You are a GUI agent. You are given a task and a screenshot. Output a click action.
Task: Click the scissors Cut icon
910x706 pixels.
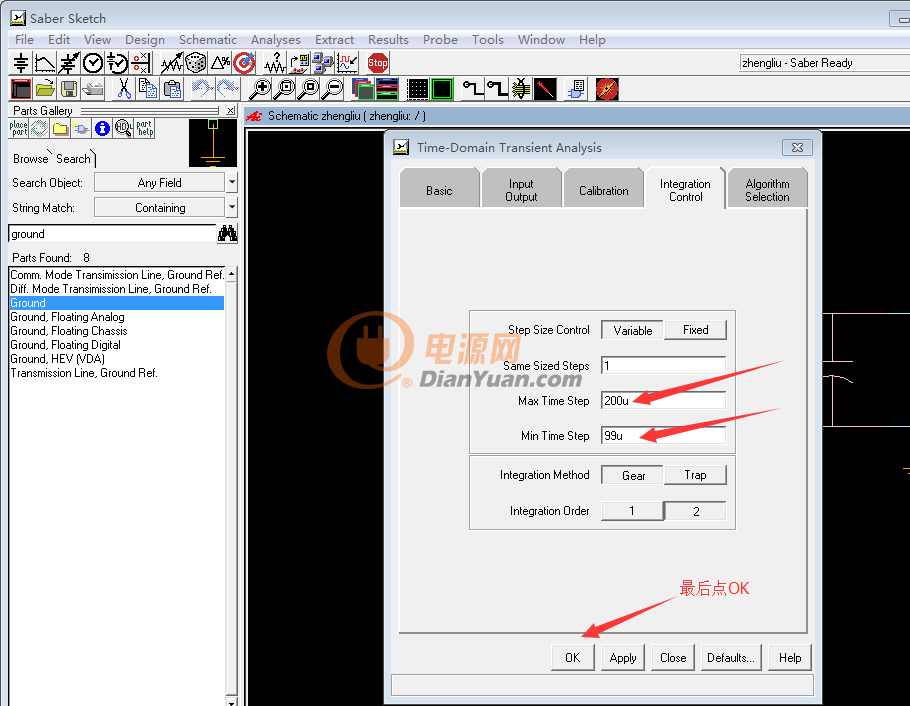pyautogui.click(x=124, y=89)
